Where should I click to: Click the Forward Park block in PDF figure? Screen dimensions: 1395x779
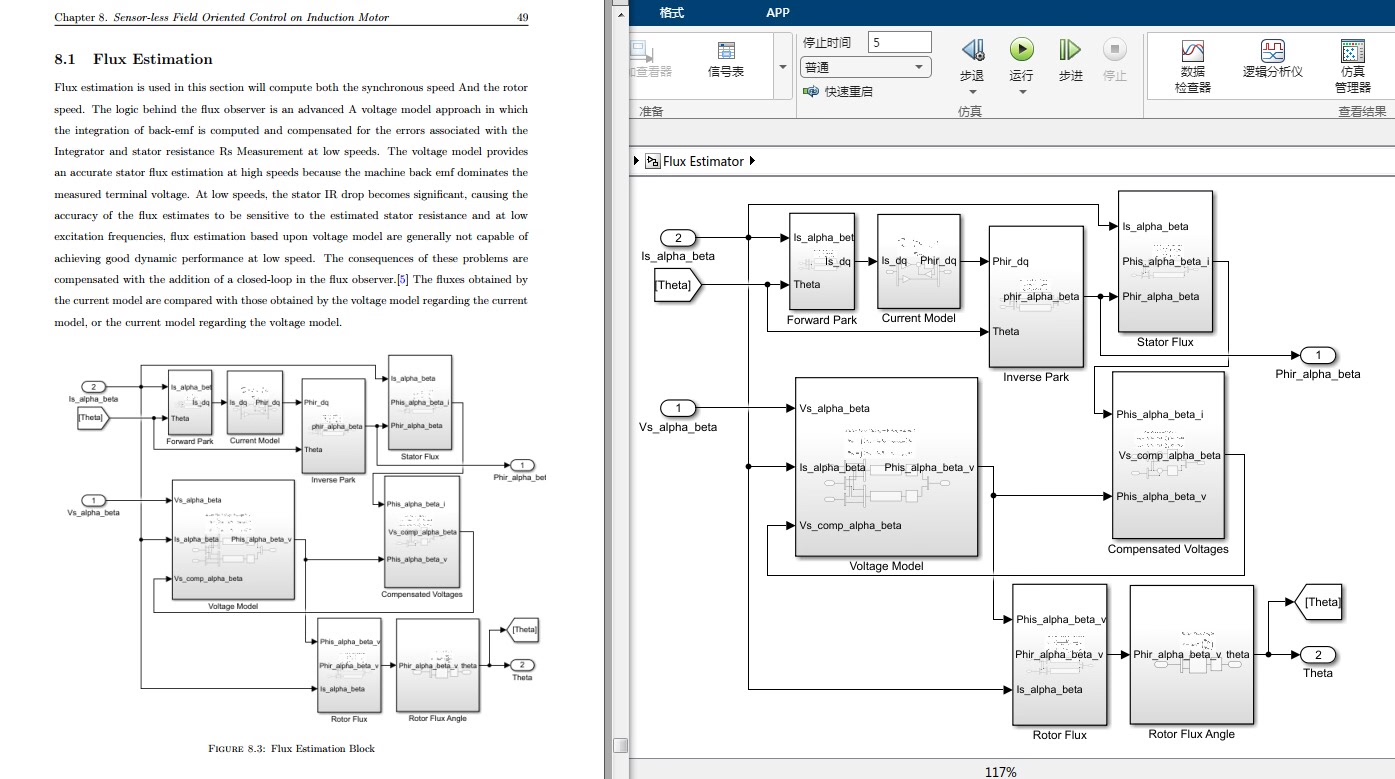(x=189, y=402)
